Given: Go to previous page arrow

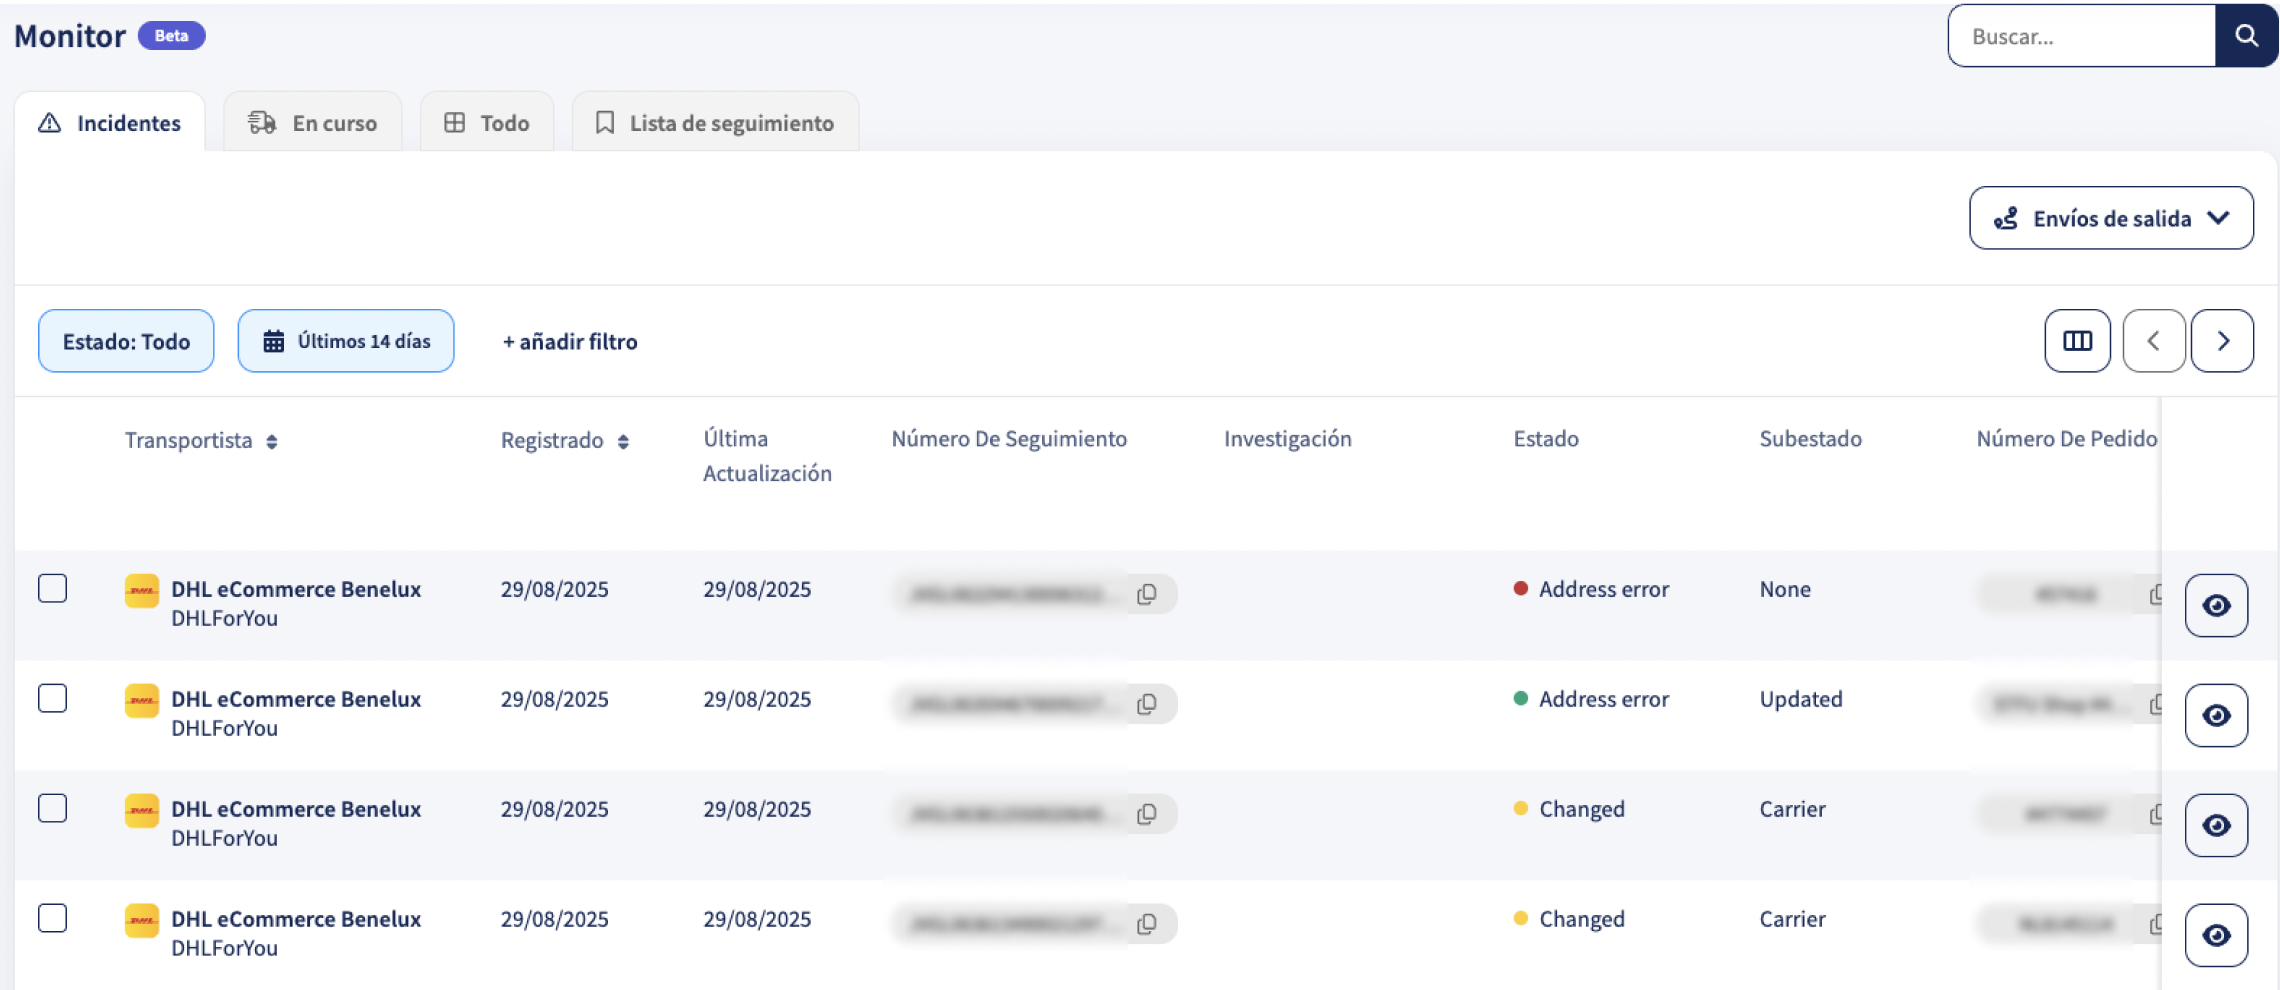Looking at the screenshot, I should point(2153,341).
